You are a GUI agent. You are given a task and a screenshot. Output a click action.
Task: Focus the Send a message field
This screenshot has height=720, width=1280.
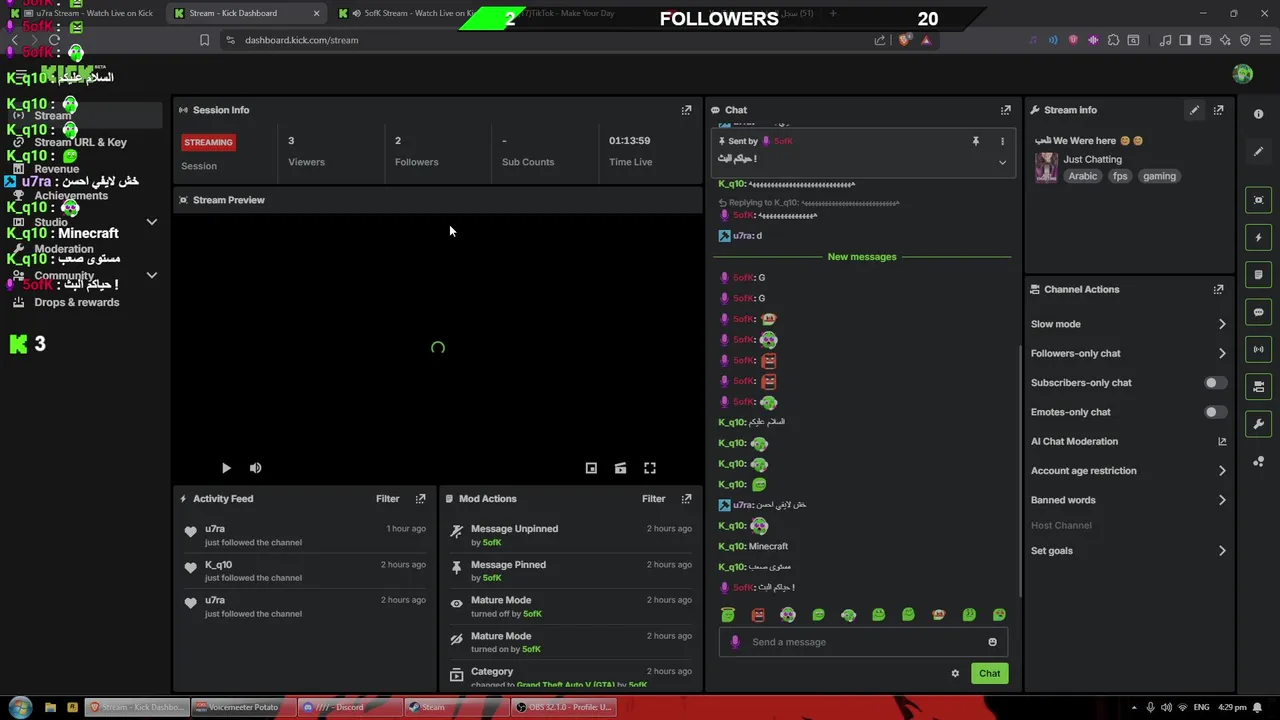point(862,642)
